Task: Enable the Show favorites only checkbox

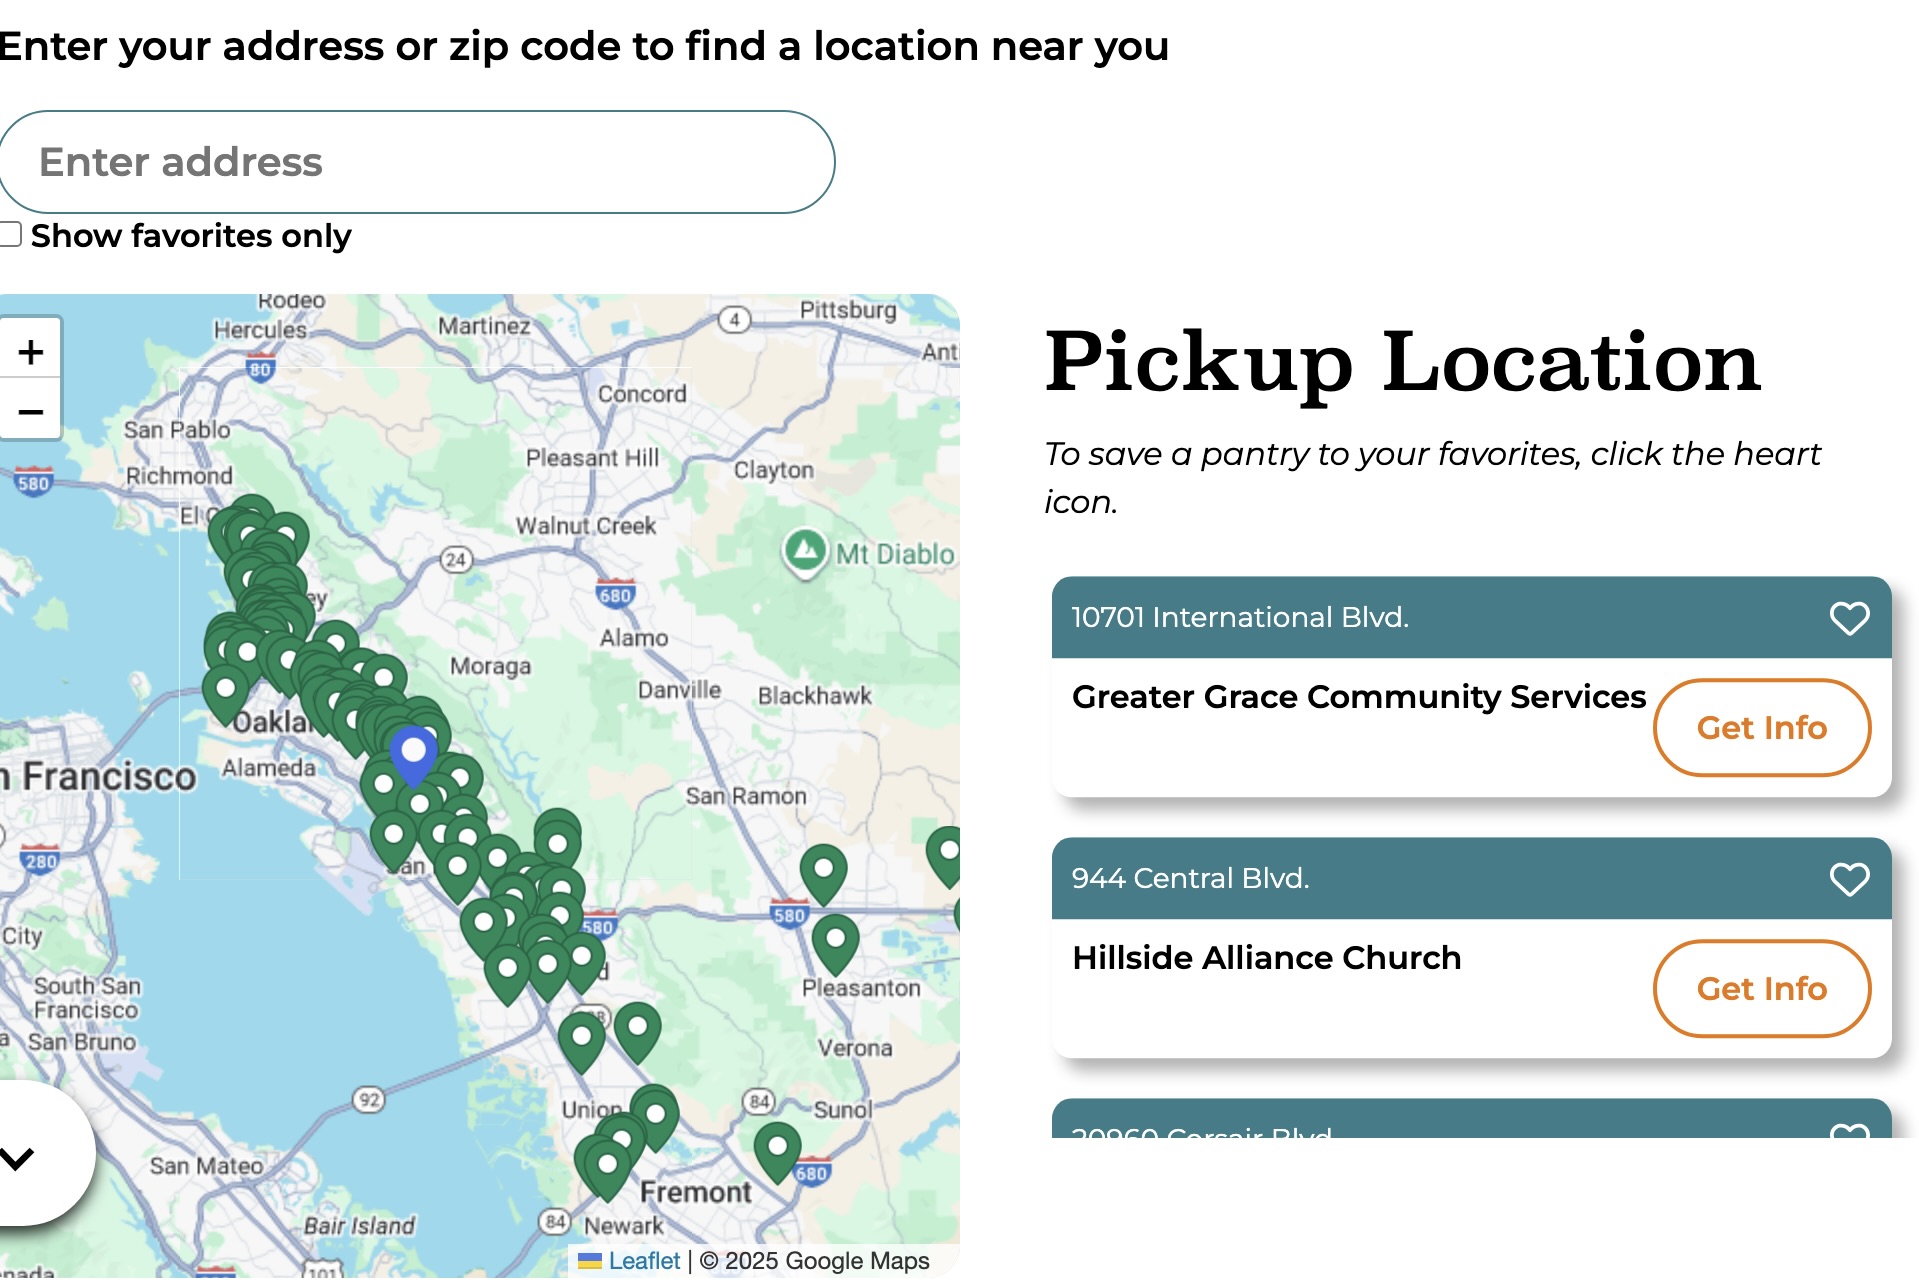Action: coord(10,235)
